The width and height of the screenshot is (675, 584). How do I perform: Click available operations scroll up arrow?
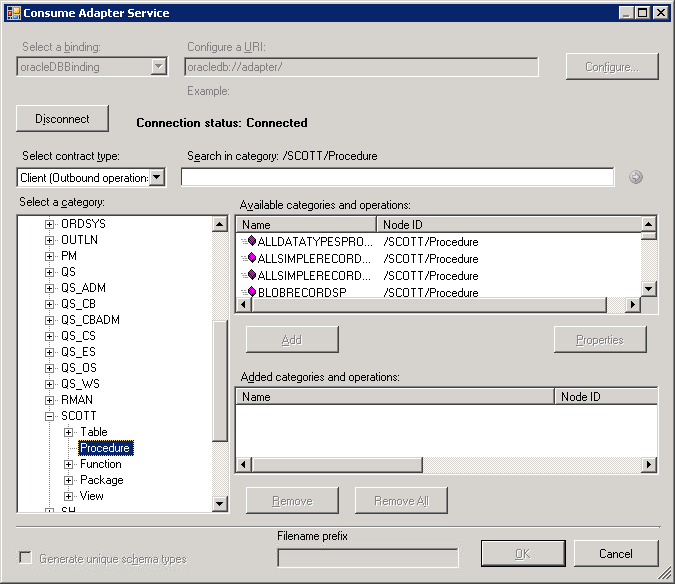[648, 224]
